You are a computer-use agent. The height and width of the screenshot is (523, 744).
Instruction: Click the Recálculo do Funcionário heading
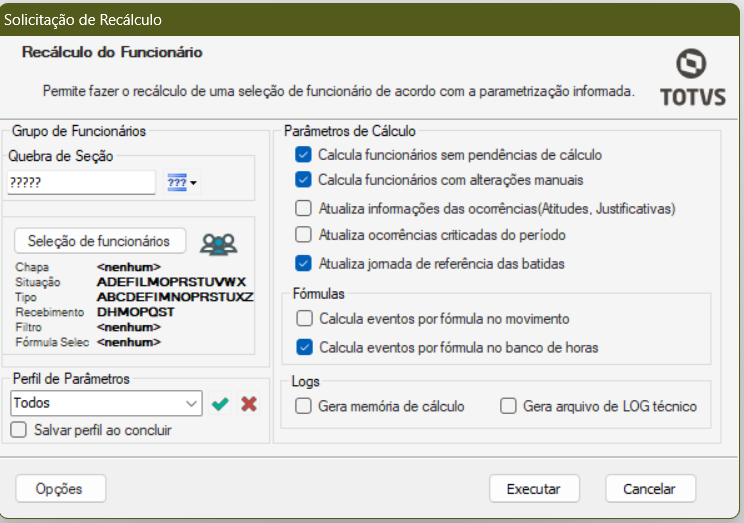pos(112,52)
